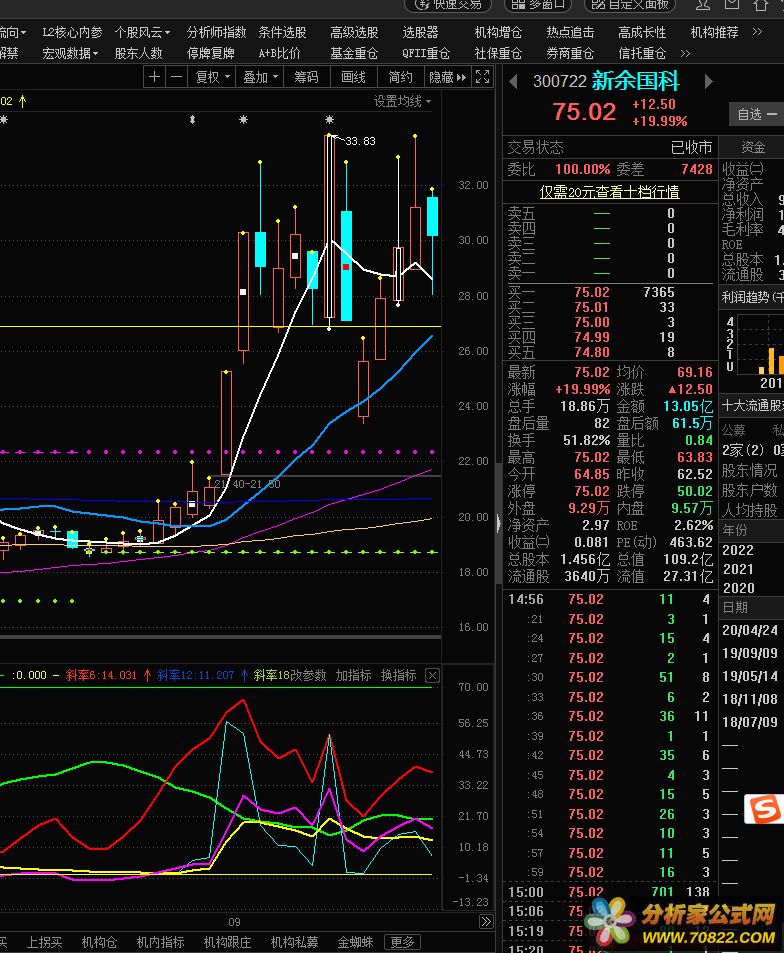Close the indicator sub-panel with X icon
784x953 pixels.
coord(432,676)
